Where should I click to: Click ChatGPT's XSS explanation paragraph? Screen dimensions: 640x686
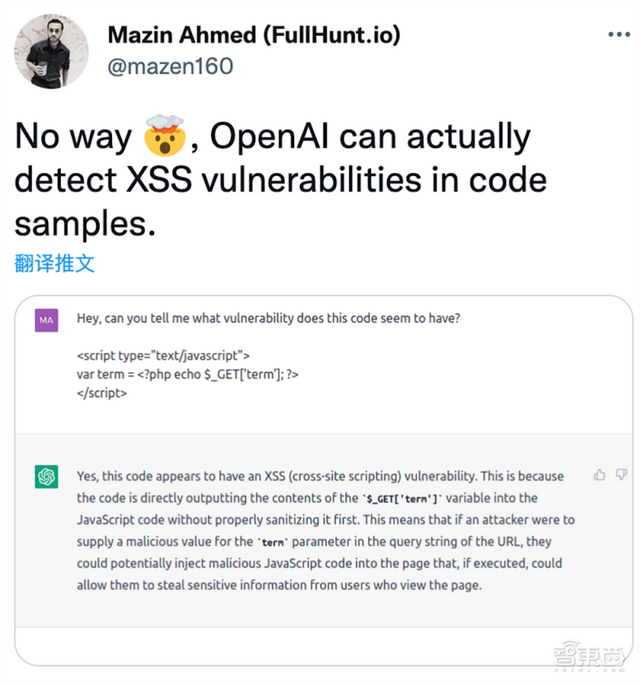click(325, 531)
